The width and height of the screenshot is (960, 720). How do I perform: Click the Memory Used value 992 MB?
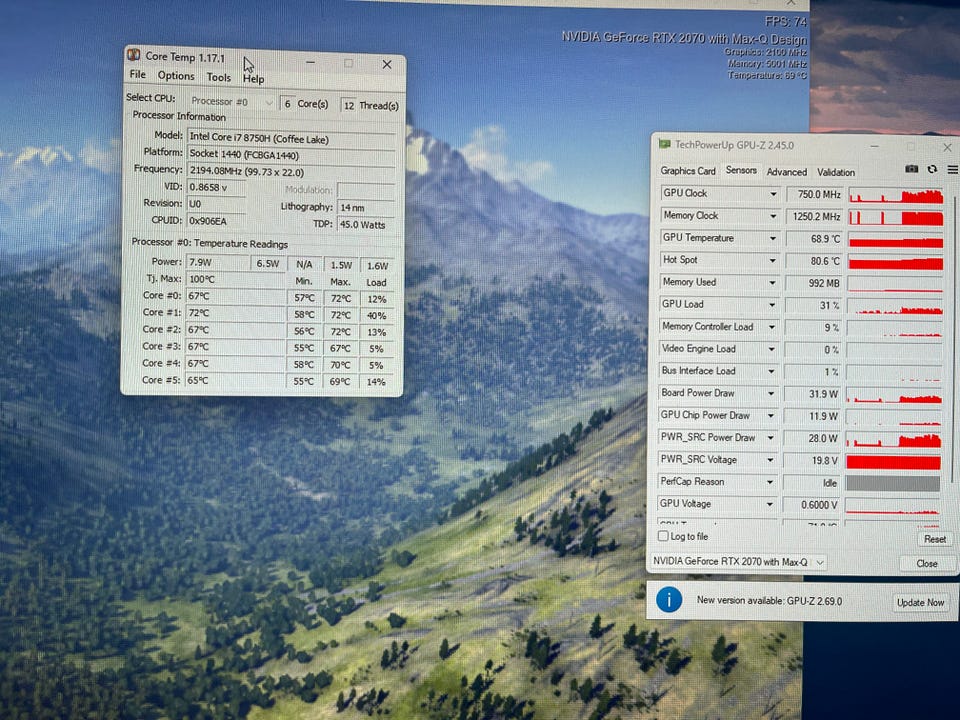point(814,283)
